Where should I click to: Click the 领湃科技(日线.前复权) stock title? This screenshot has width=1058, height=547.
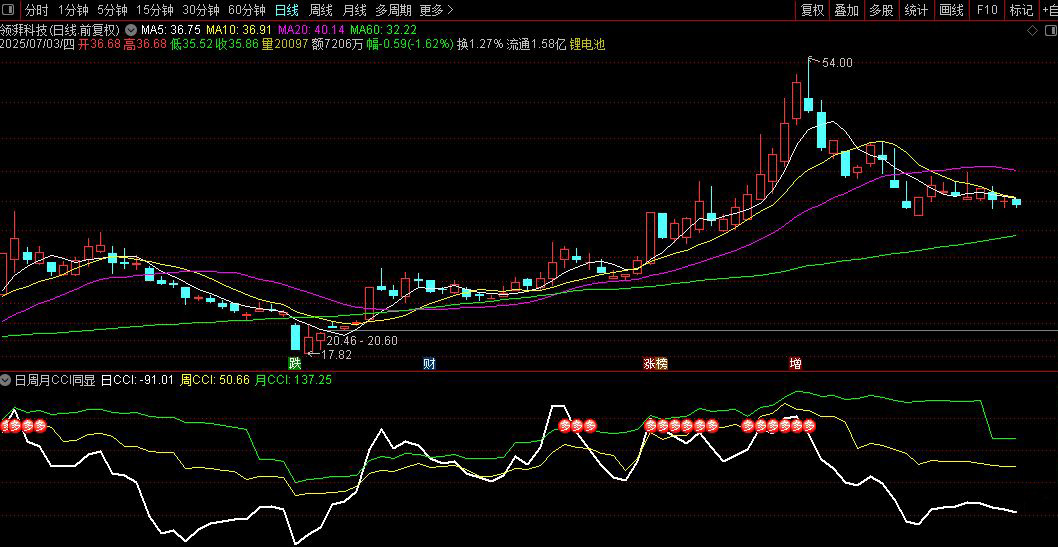(60, 30)
